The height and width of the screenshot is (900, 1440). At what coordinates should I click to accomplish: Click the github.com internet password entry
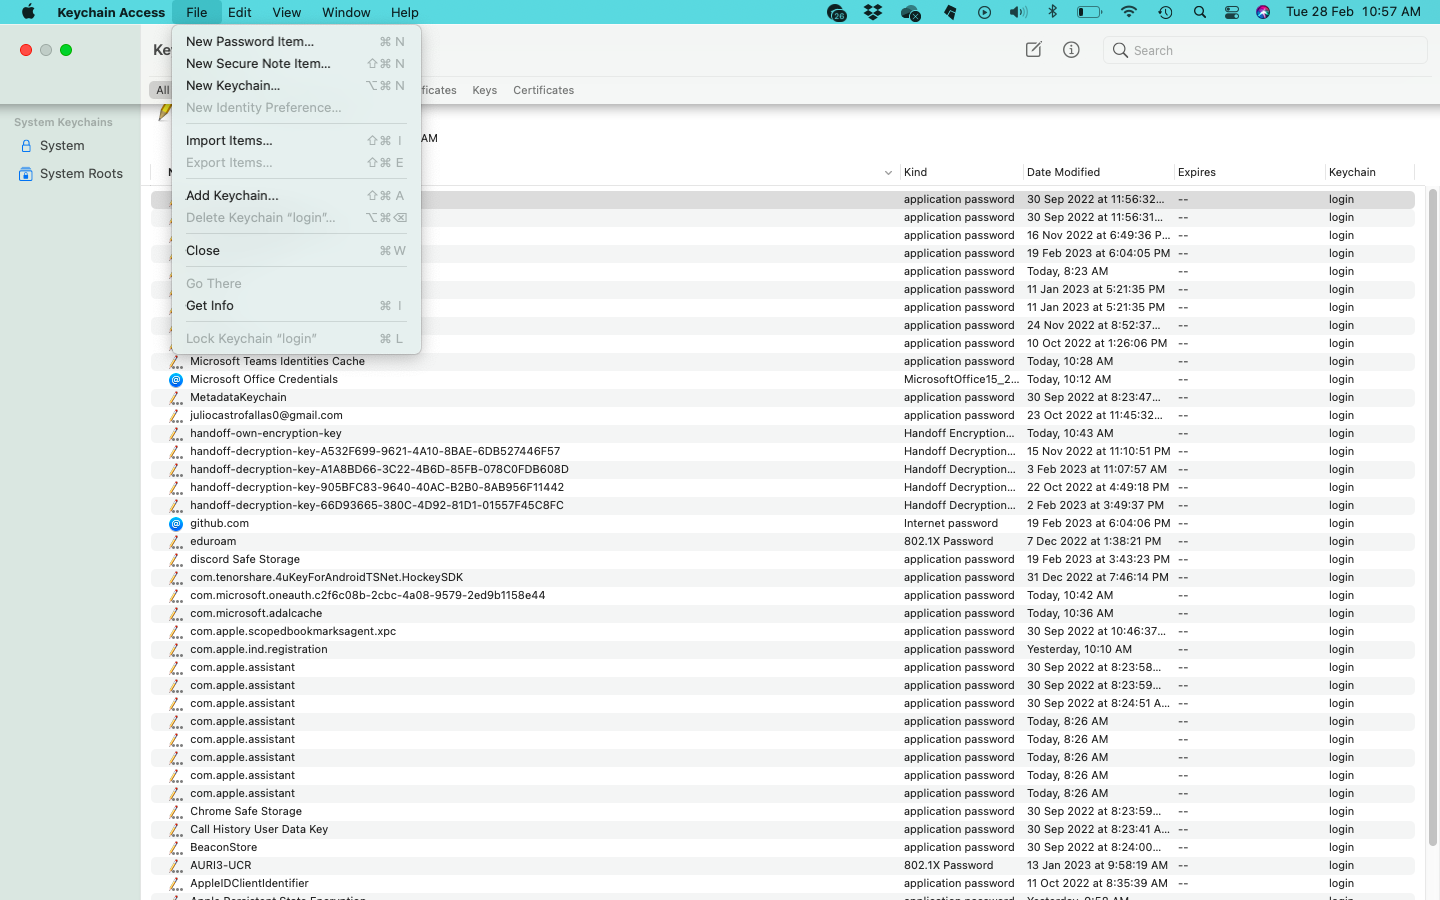(220, 523)
